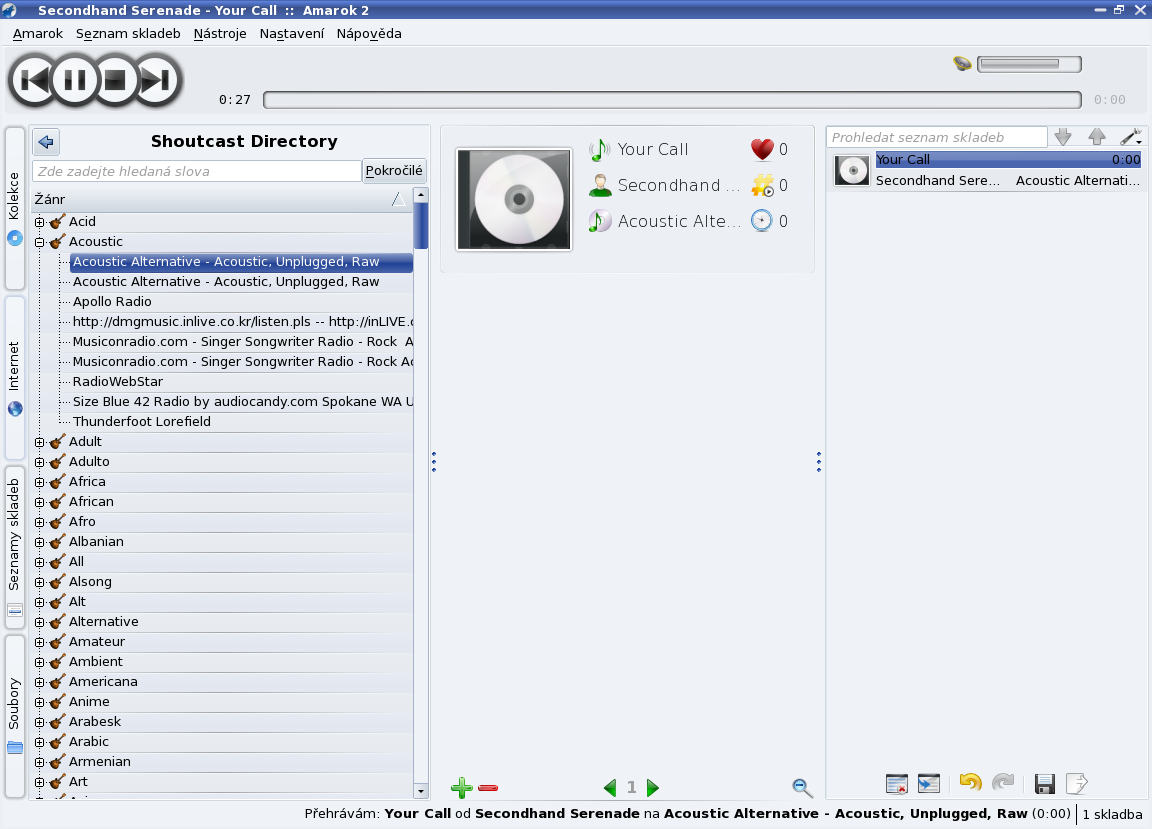Switch to the Internet sidebar tab
This screenshot has width=1152, height=829.
(x=15, y=378)
